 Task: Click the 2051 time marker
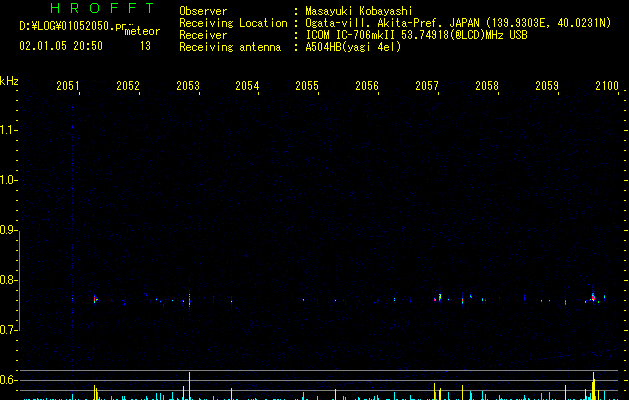coord(68,86)
